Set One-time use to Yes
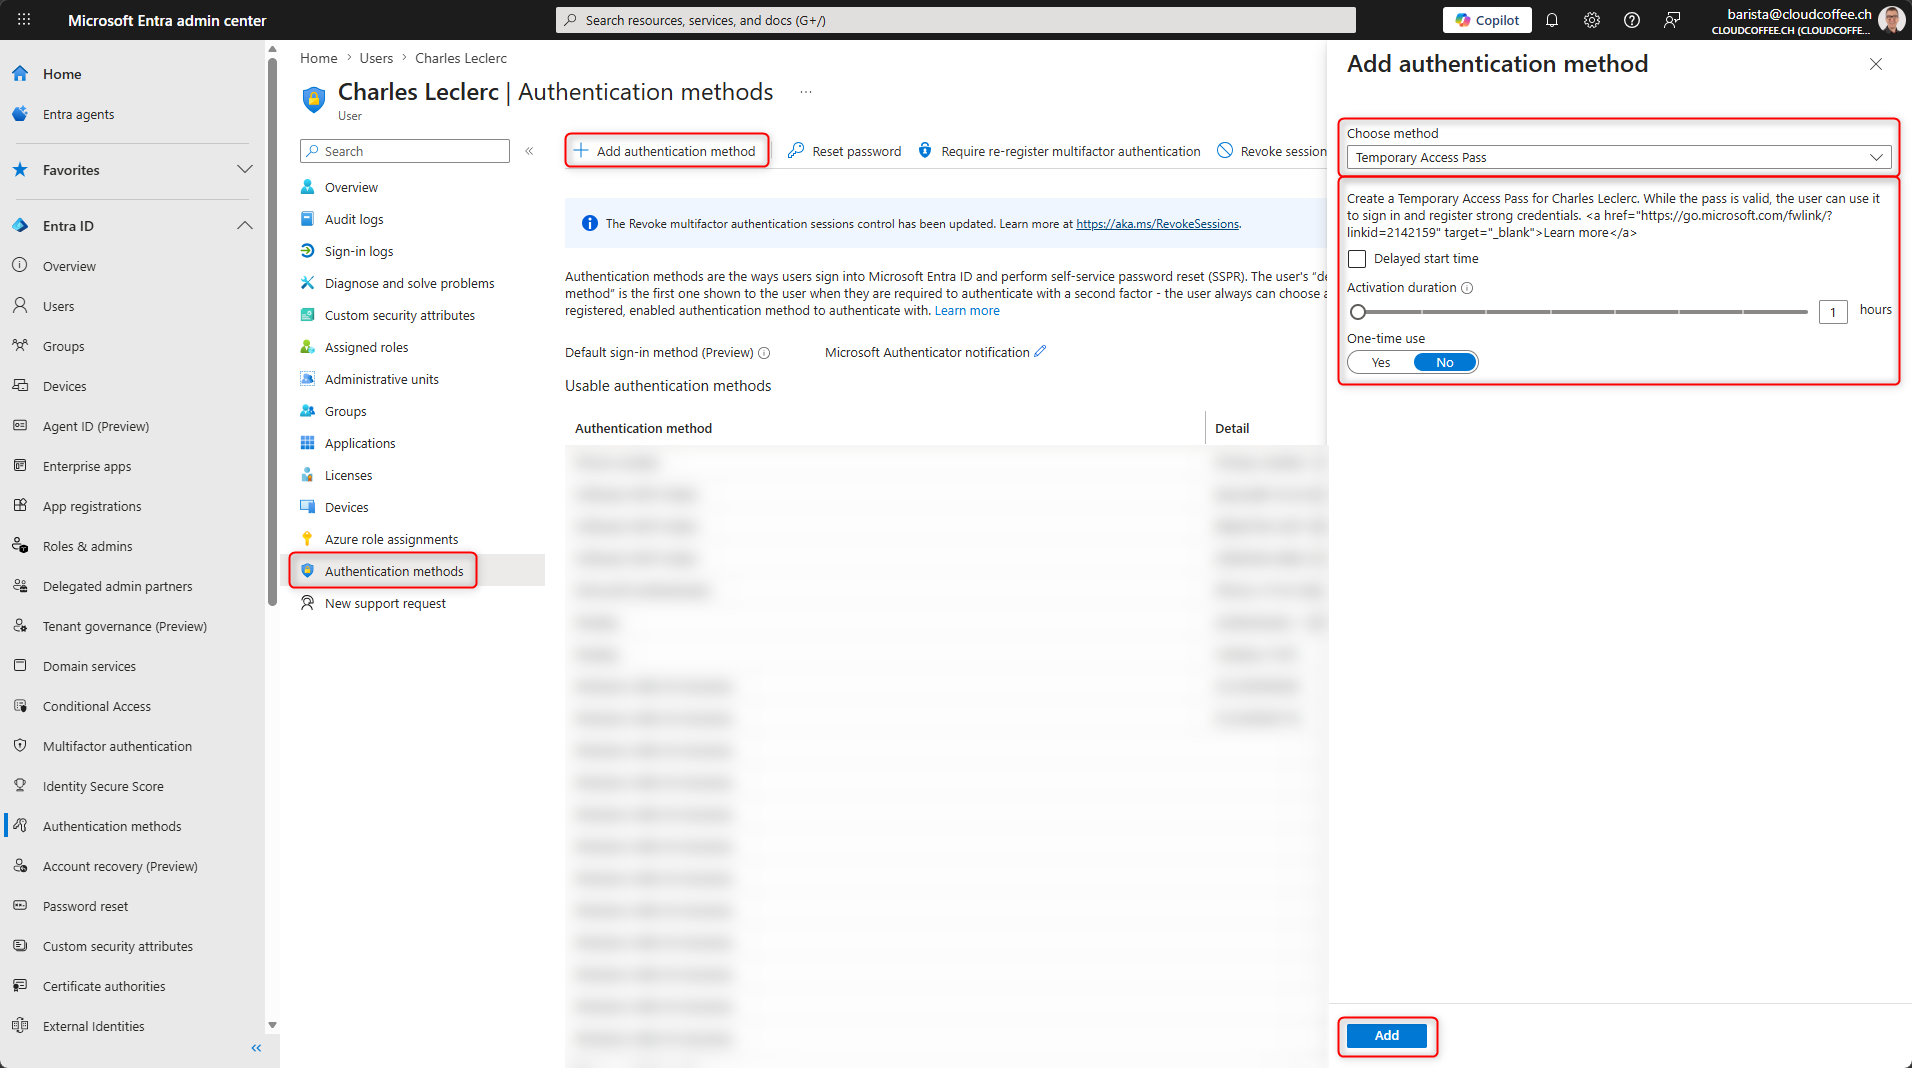The height and width of the screenshot is (1068, 1912). coord(1381,363)
